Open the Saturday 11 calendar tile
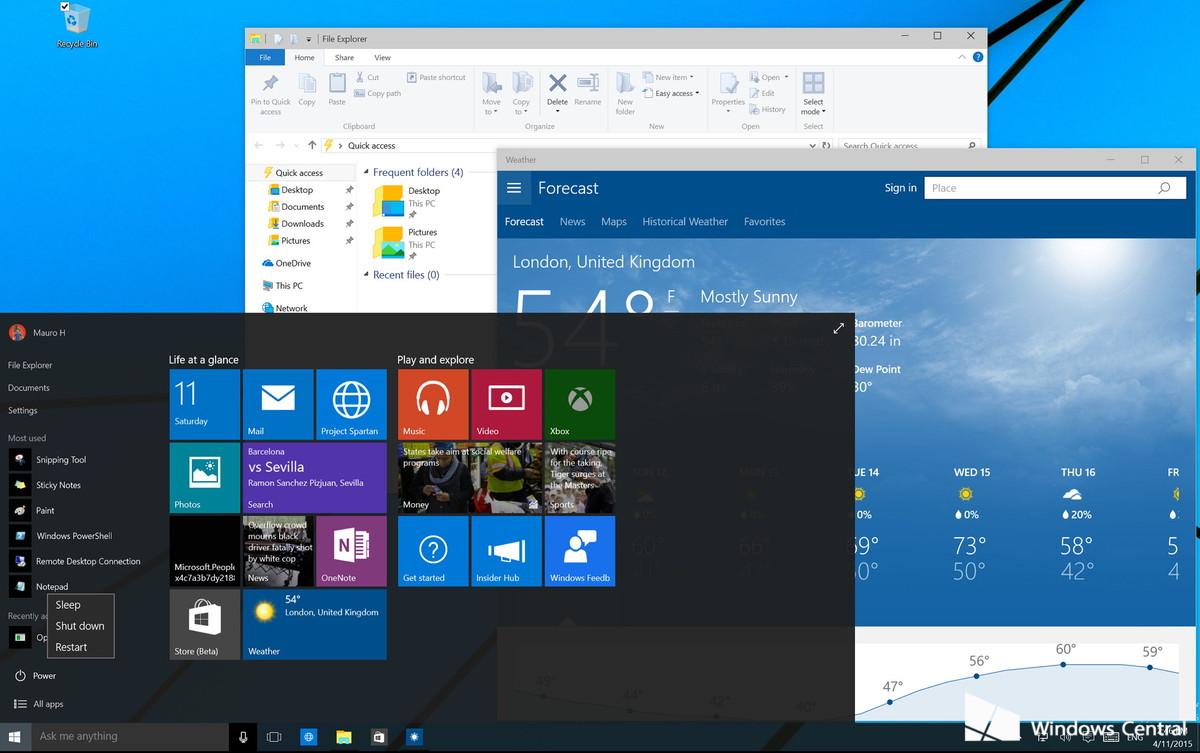Image resolution: width=1200 pixels, height=753 pixels. (205, 404)
